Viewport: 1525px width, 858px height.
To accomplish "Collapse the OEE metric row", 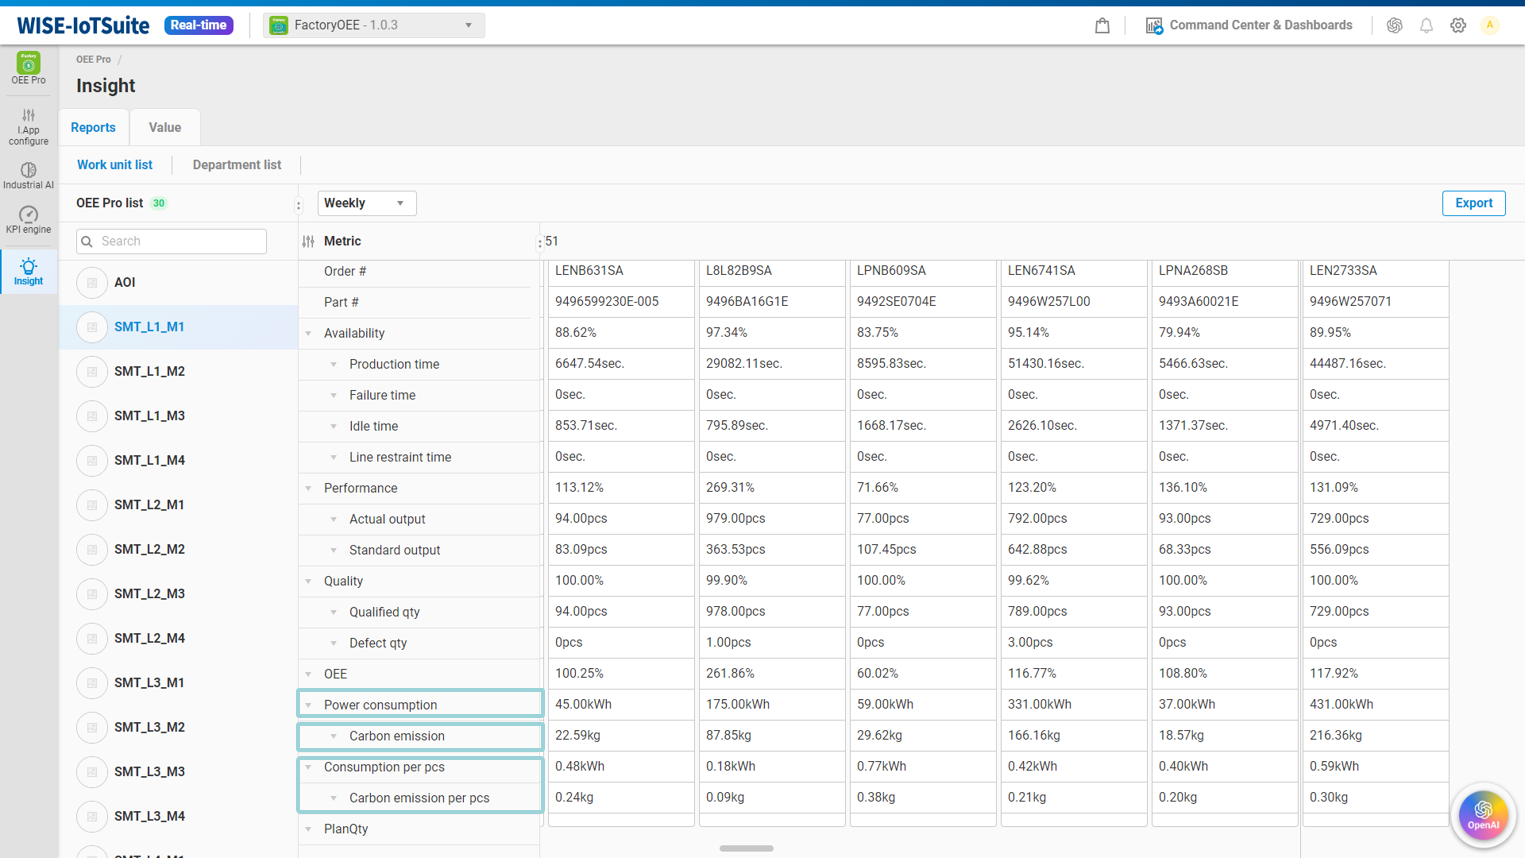I will [308, 675].
